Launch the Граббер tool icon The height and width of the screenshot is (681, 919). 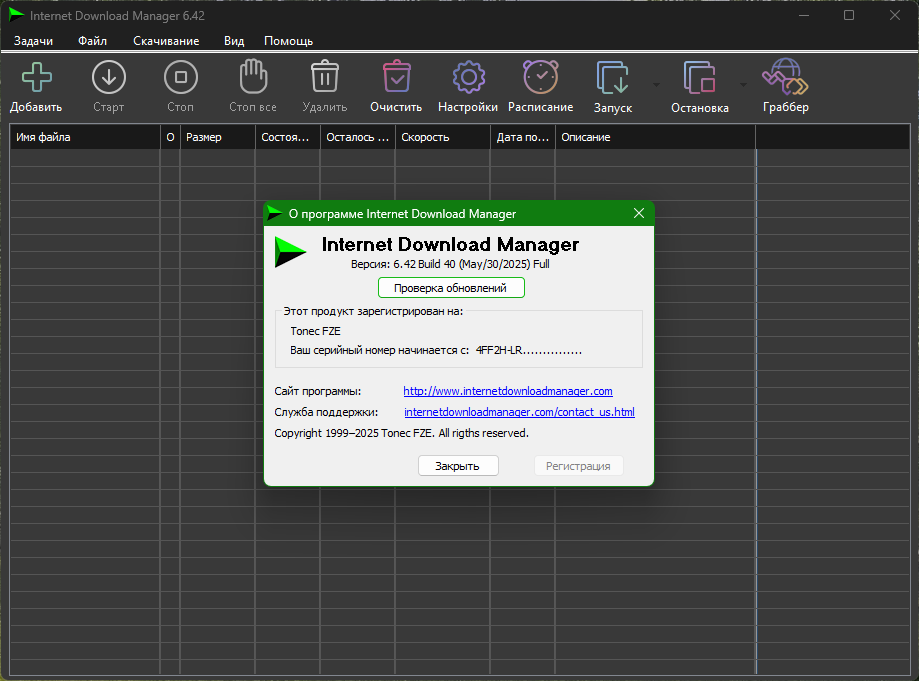(x=785, y=77)
